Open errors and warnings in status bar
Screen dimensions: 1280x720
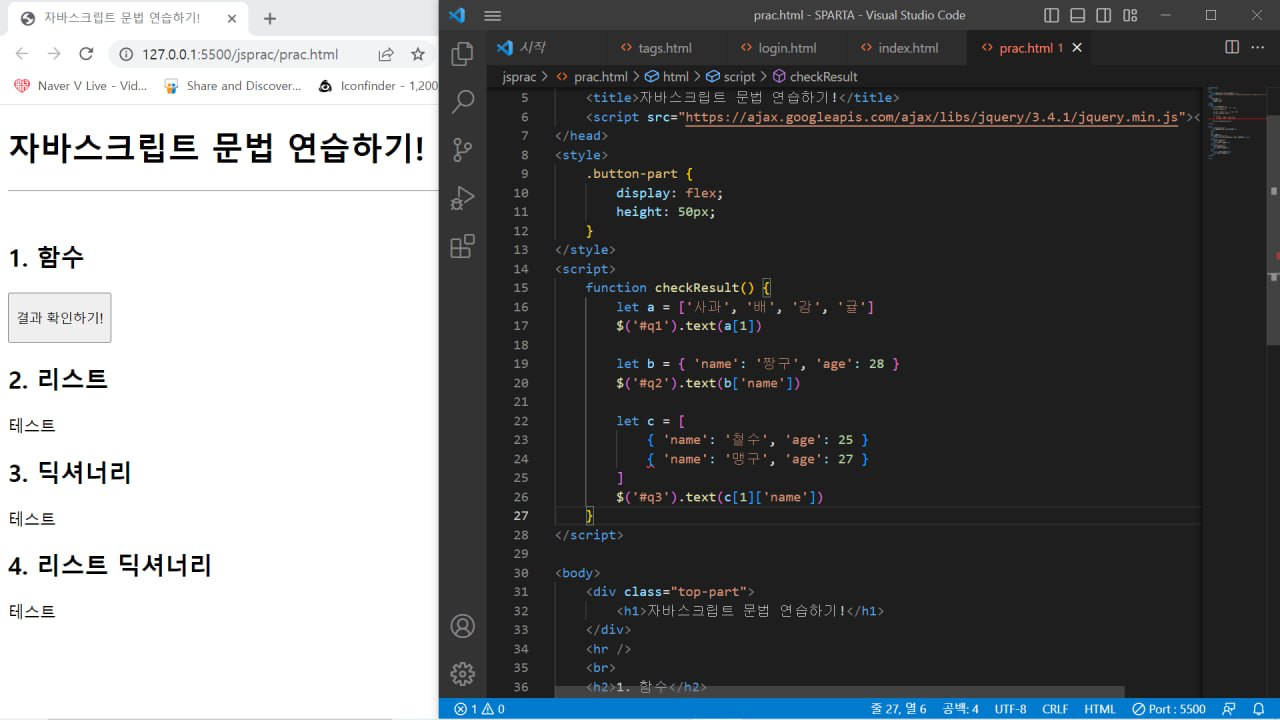(x=479, y=709)
